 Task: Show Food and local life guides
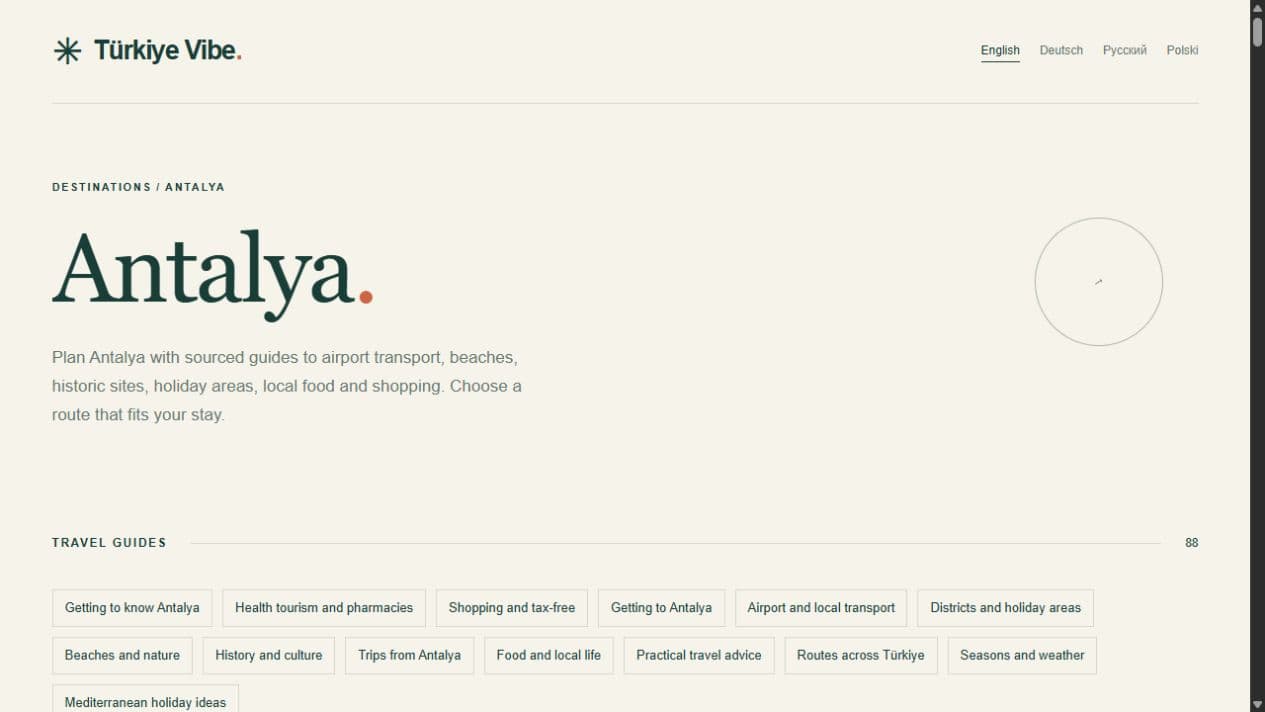(549, 656)
